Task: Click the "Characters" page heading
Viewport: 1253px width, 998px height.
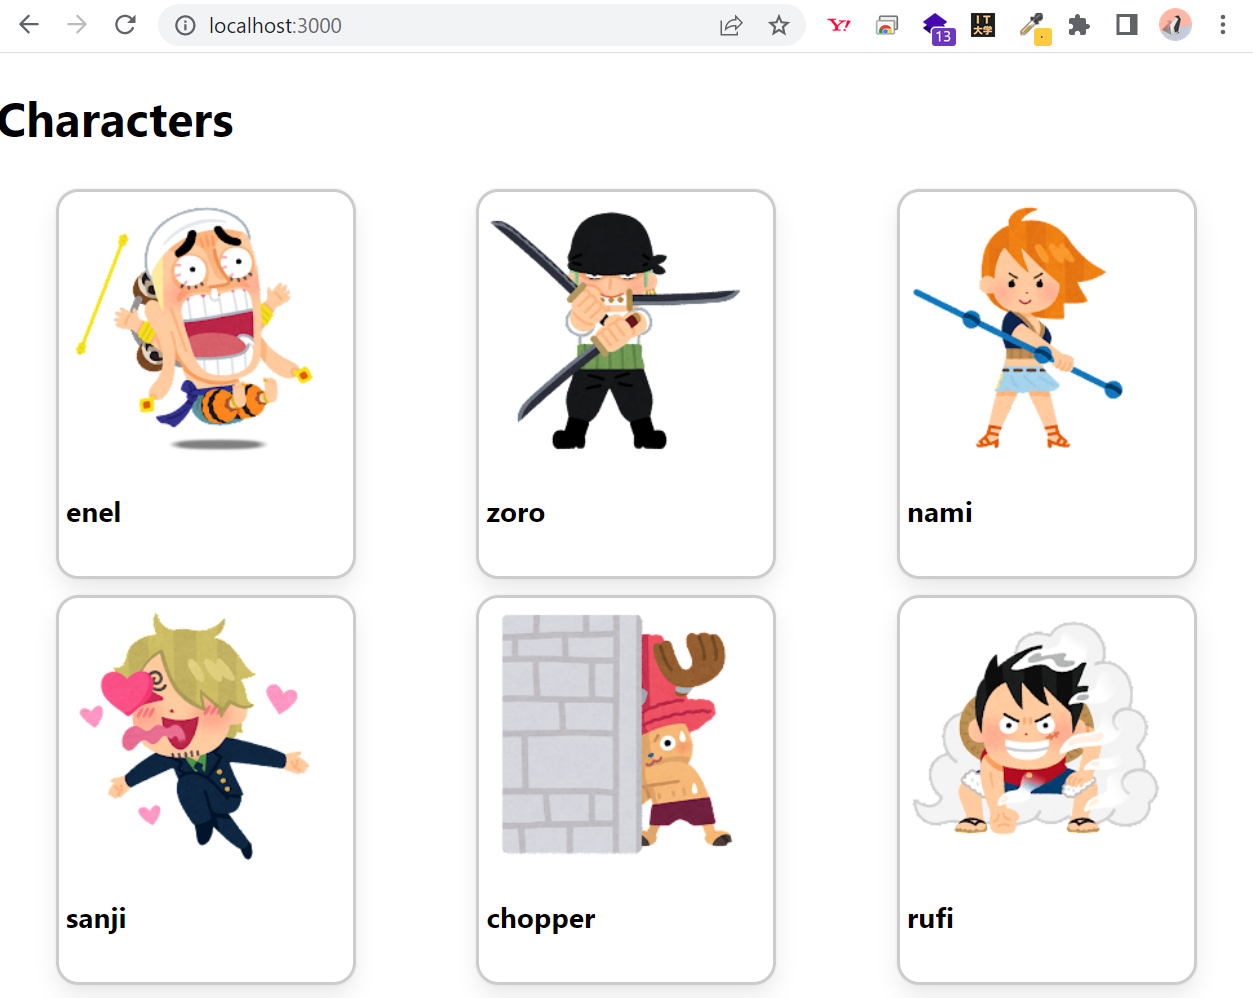Action: (116, 121)
